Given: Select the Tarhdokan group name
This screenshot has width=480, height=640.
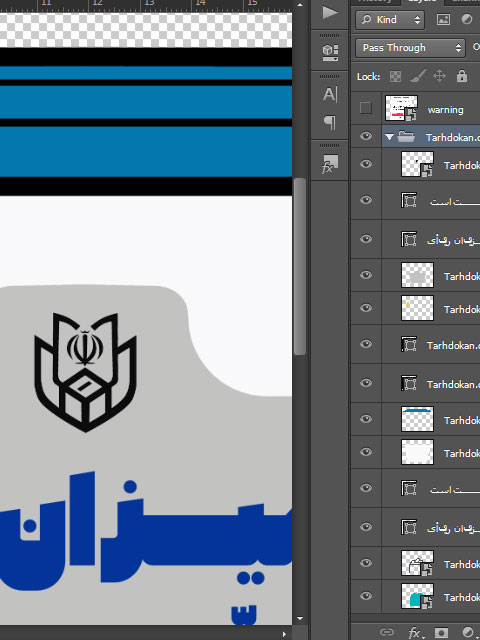Looking at the screenshot, I should [452, 138].
